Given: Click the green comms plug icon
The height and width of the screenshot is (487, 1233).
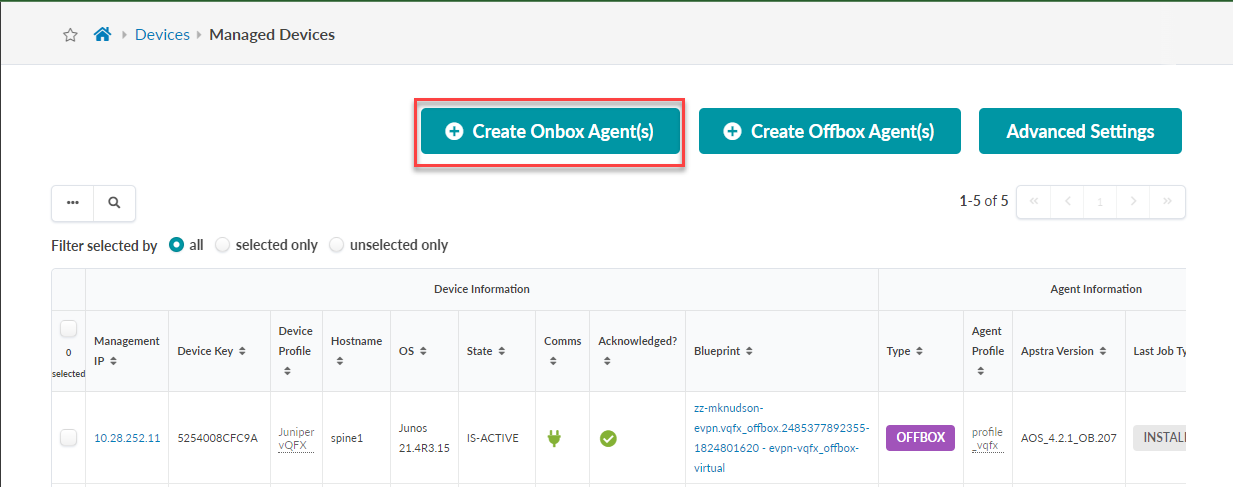Looking at the screenshot, I should 553,438.
